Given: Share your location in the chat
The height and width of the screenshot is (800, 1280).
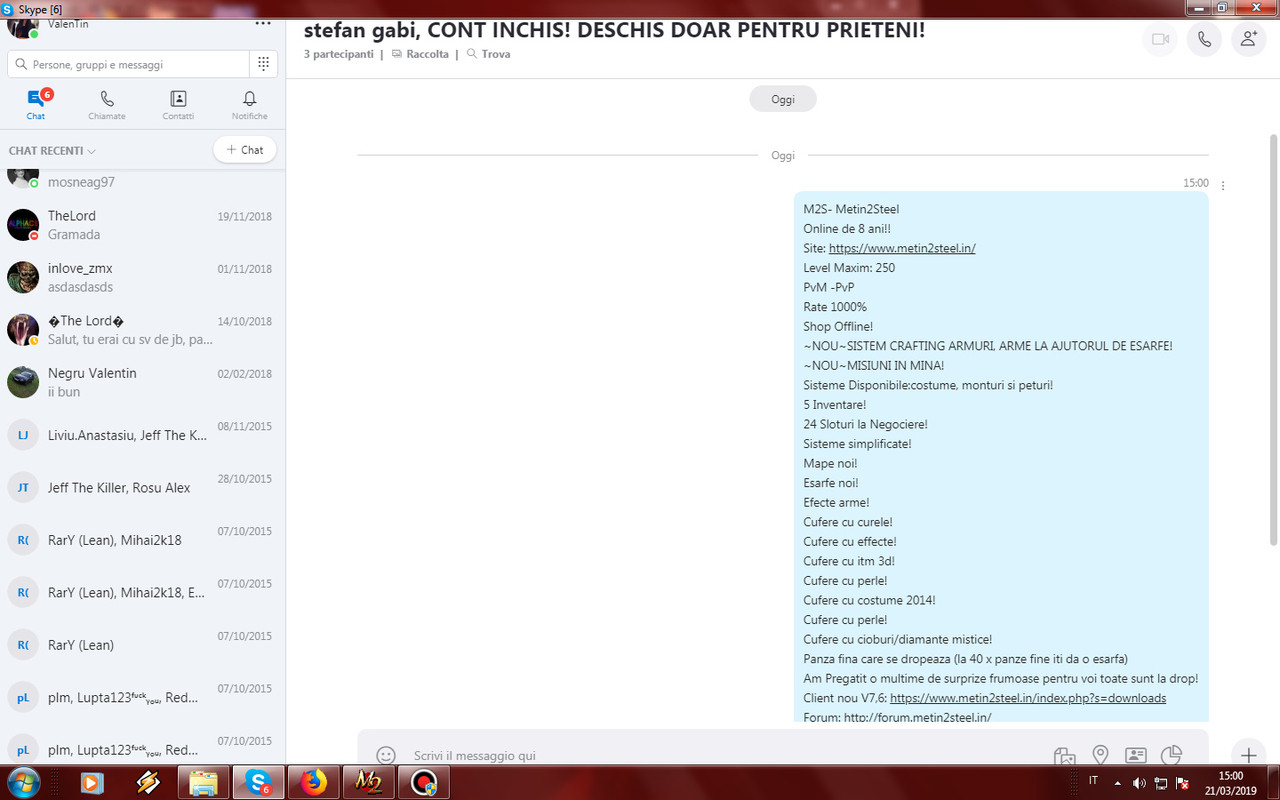Looking at the screenshot, I should [x=1100, y=757].
